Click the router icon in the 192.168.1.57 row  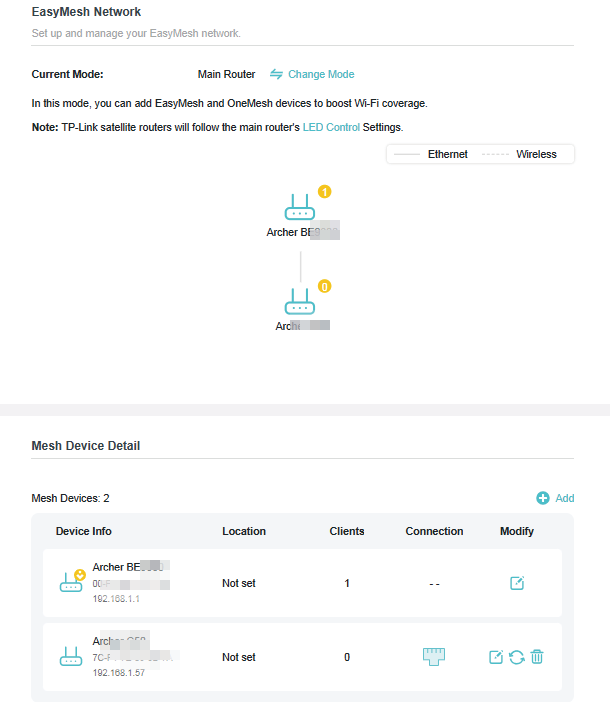(71, 656)
